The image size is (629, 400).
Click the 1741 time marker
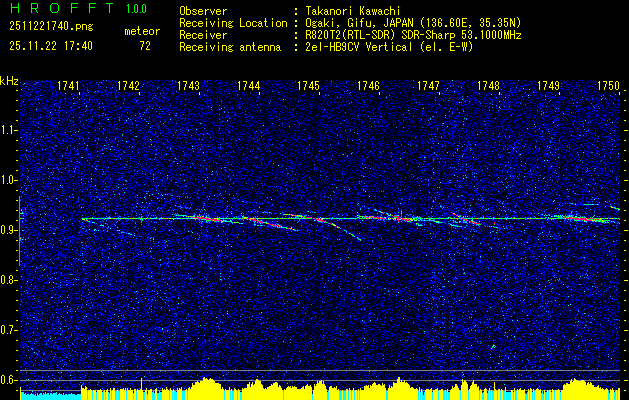[69, 86]
